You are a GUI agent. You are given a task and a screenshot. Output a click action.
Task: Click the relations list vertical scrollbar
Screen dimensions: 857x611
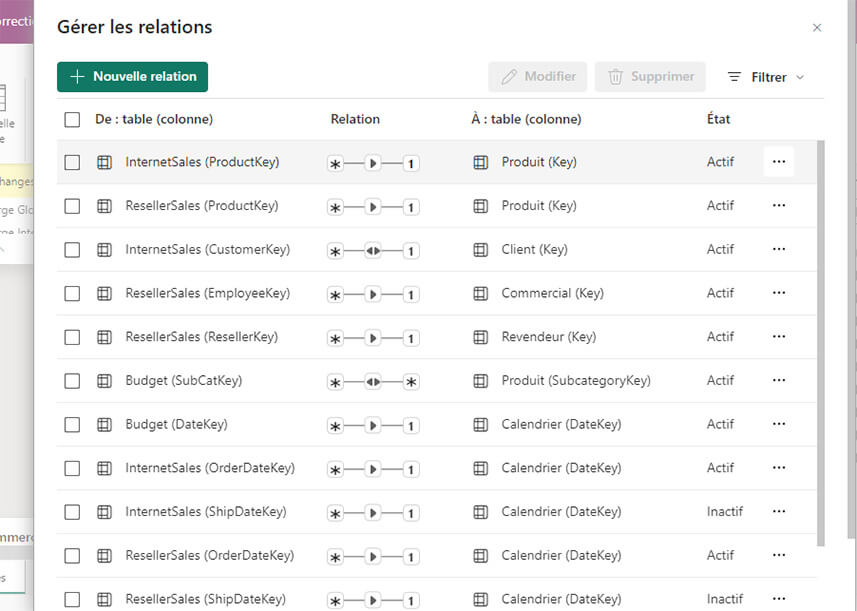tap(820, 343)
